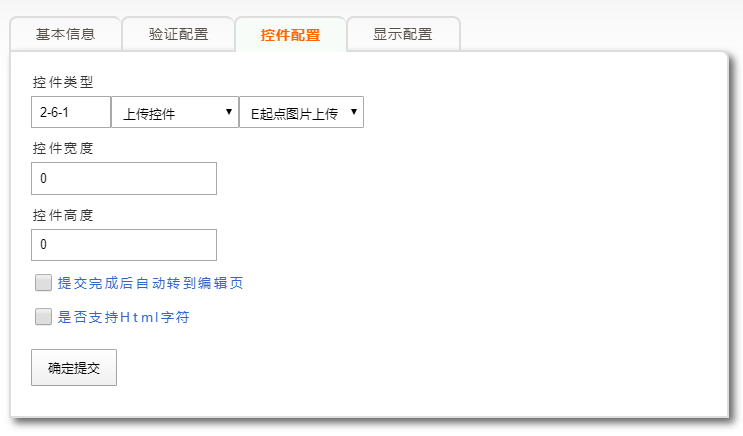Go to the 显示配置 tab
The image size is (743, 436).
(x=403, y=34)
